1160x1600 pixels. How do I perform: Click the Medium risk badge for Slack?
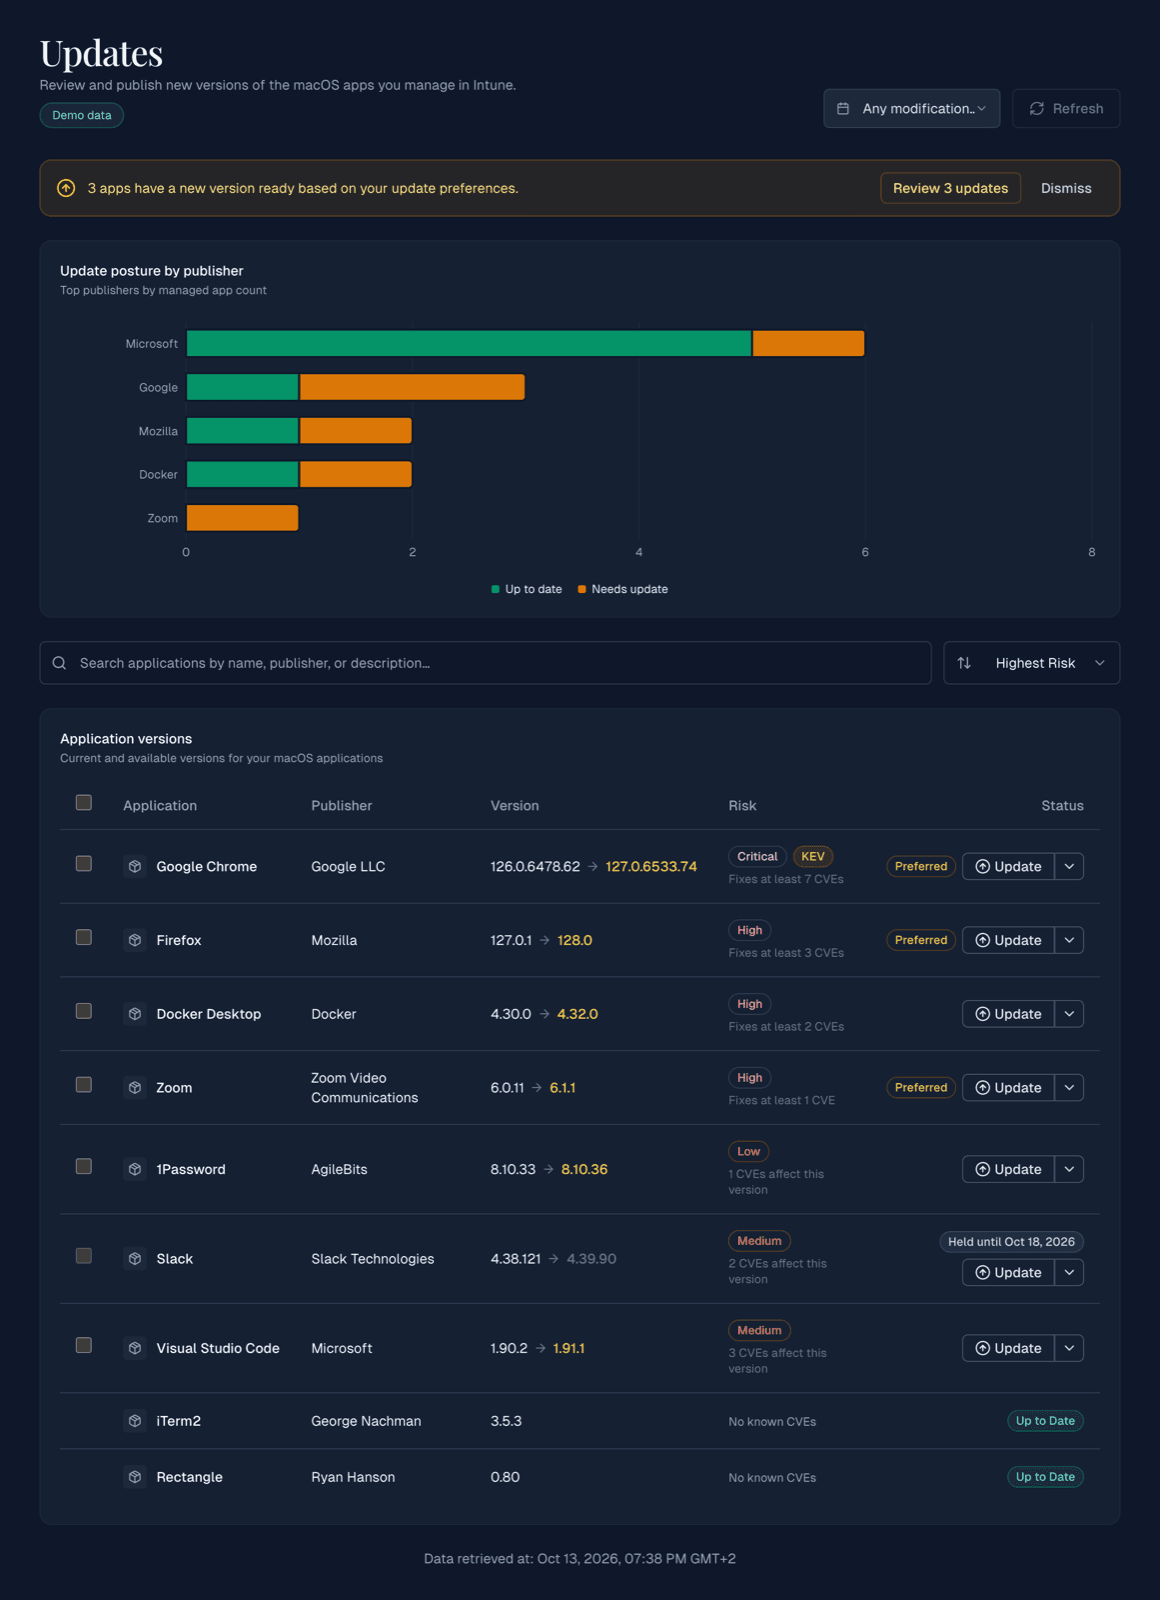[x=759, y=1241]
